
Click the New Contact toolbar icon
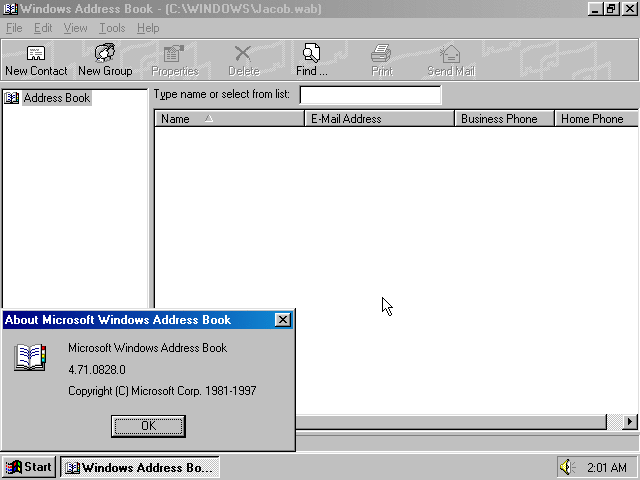tap(36, 60)
